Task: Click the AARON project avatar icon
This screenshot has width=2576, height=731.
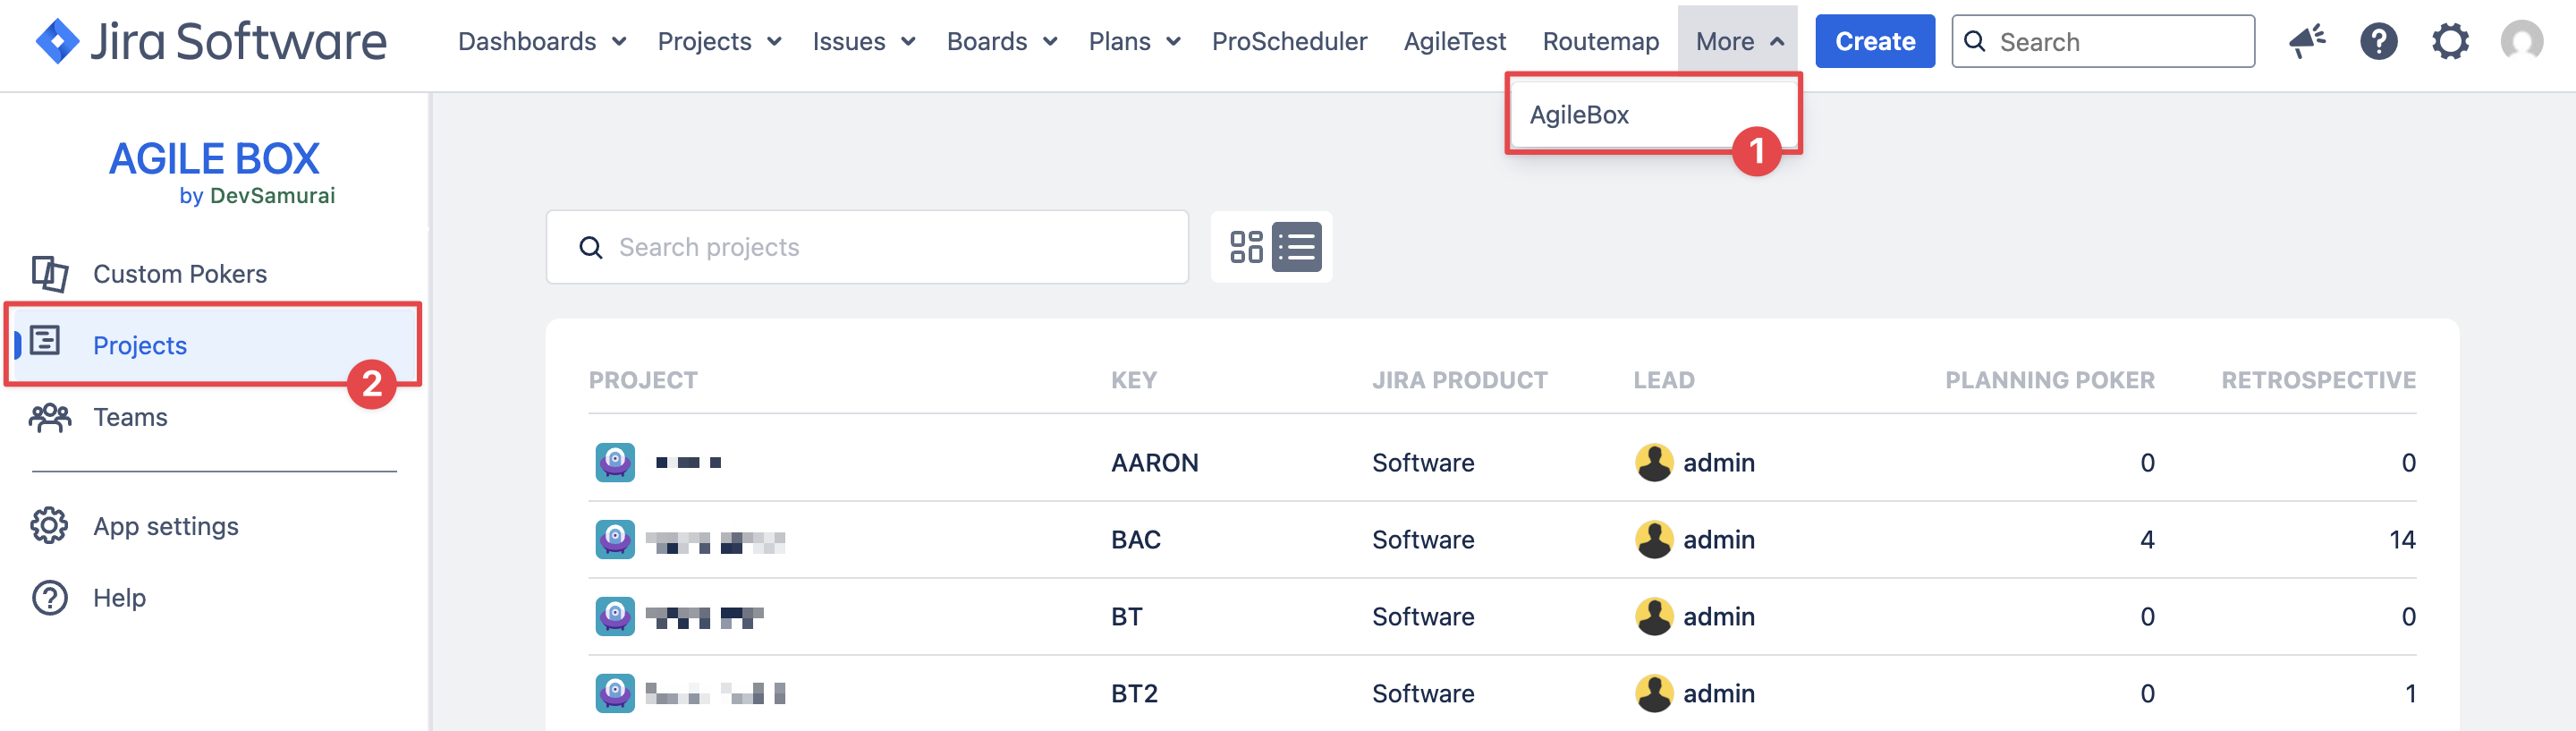Action: coord(615,463)
